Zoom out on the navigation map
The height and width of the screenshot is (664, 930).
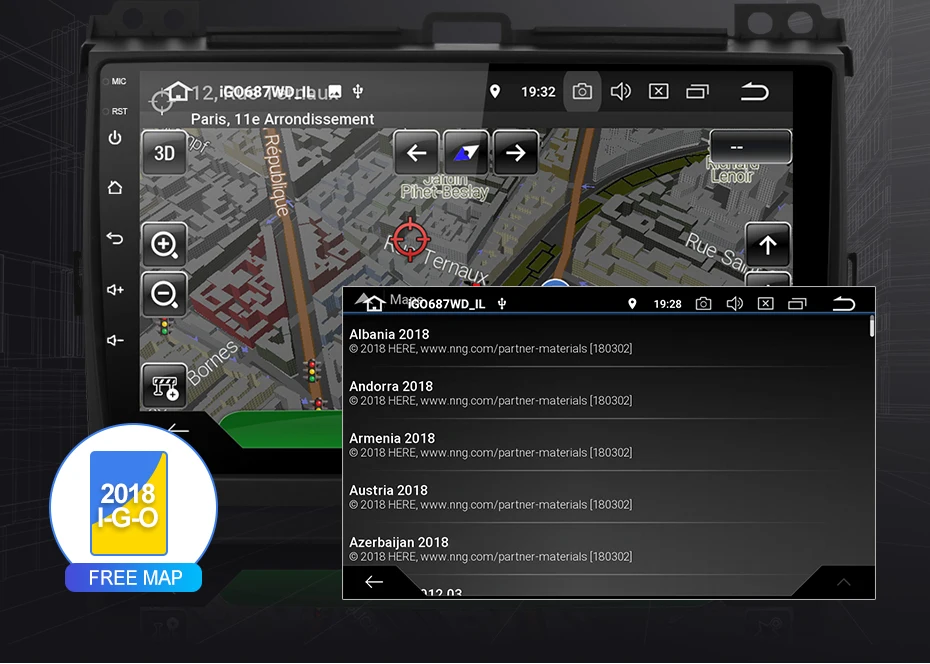(164, 294)
